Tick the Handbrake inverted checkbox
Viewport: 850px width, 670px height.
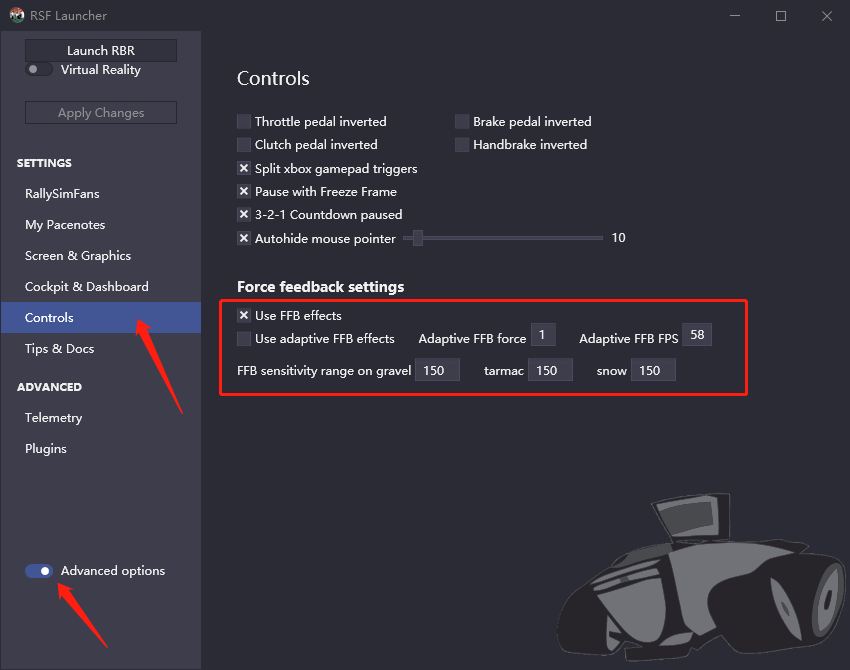462,145
